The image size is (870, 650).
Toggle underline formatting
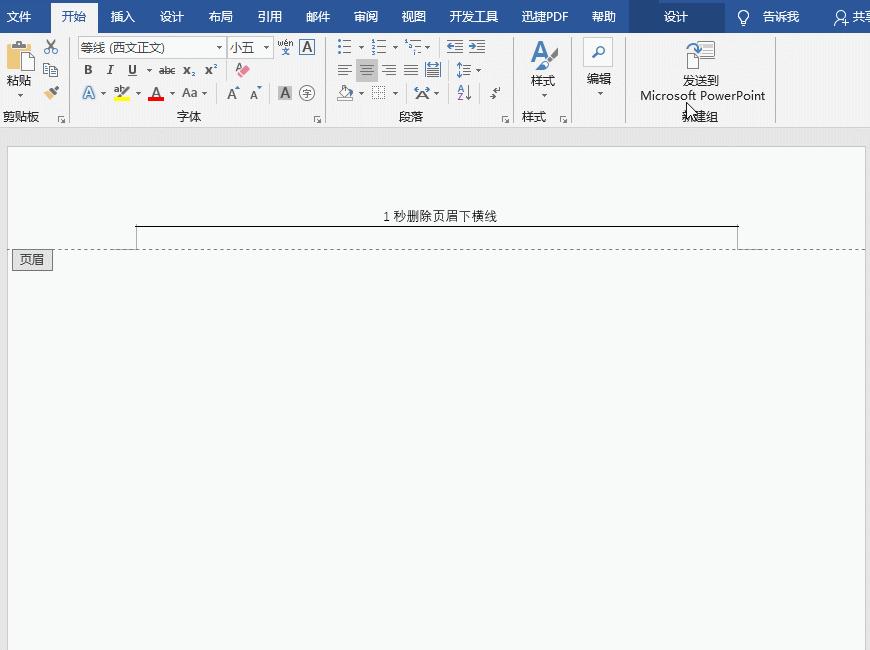pos(131,70)
